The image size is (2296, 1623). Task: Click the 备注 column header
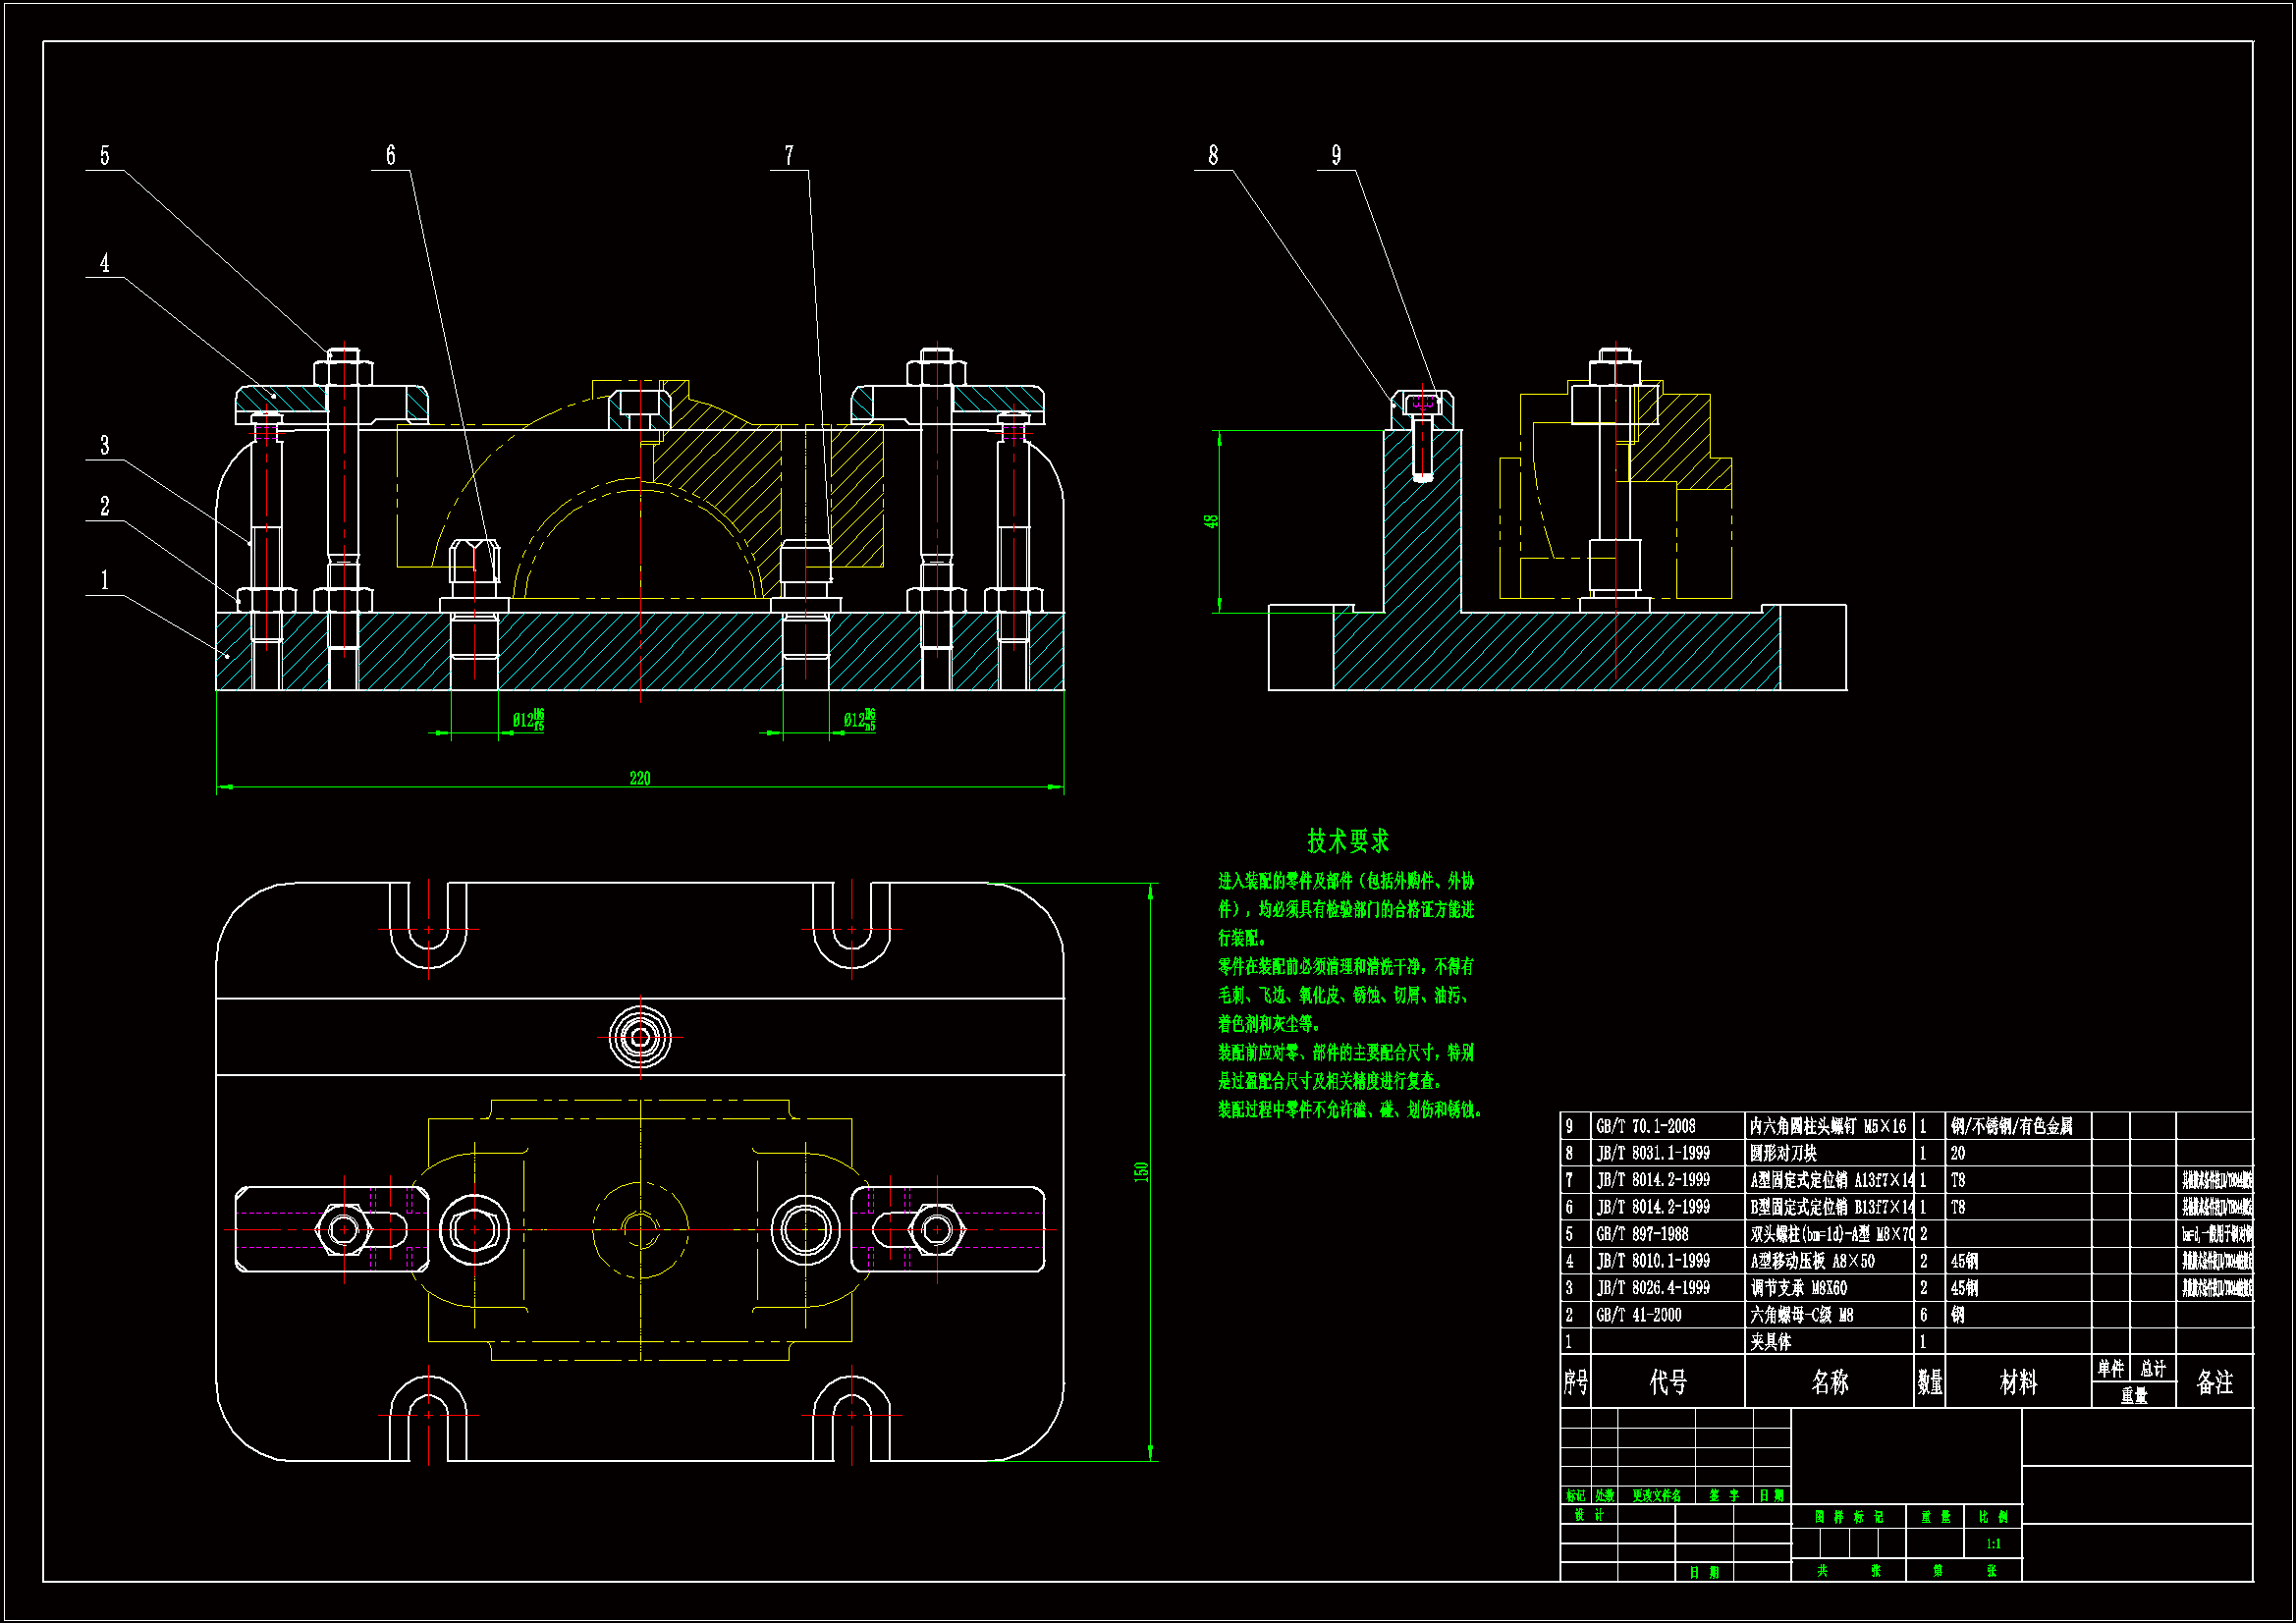[x=2214, y=1382]
